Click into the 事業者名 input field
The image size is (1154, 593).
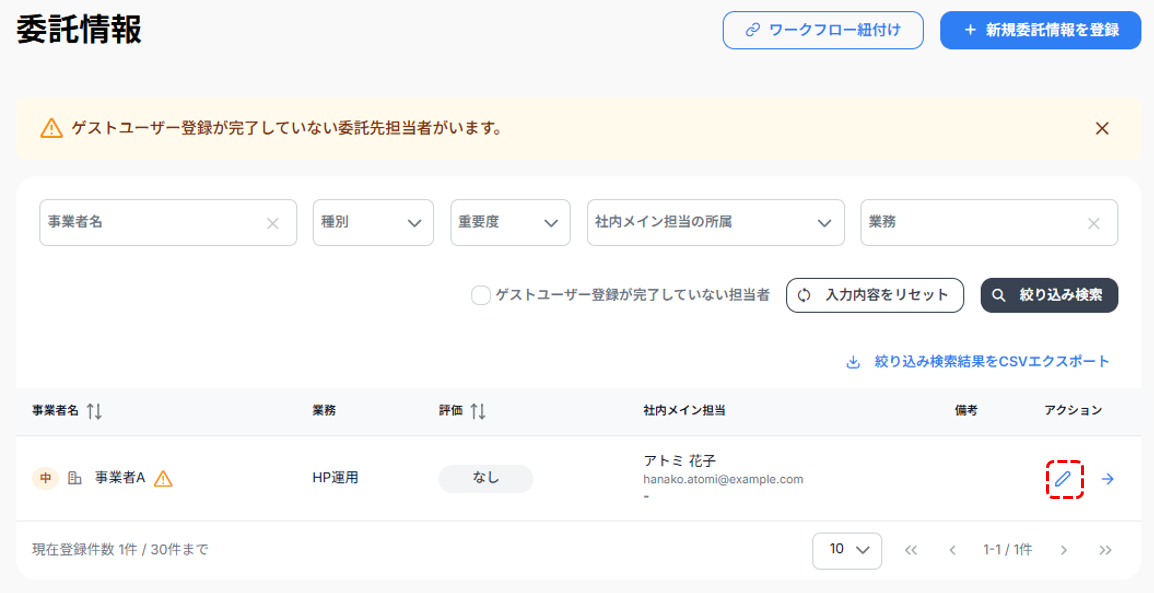click(150, 222)
